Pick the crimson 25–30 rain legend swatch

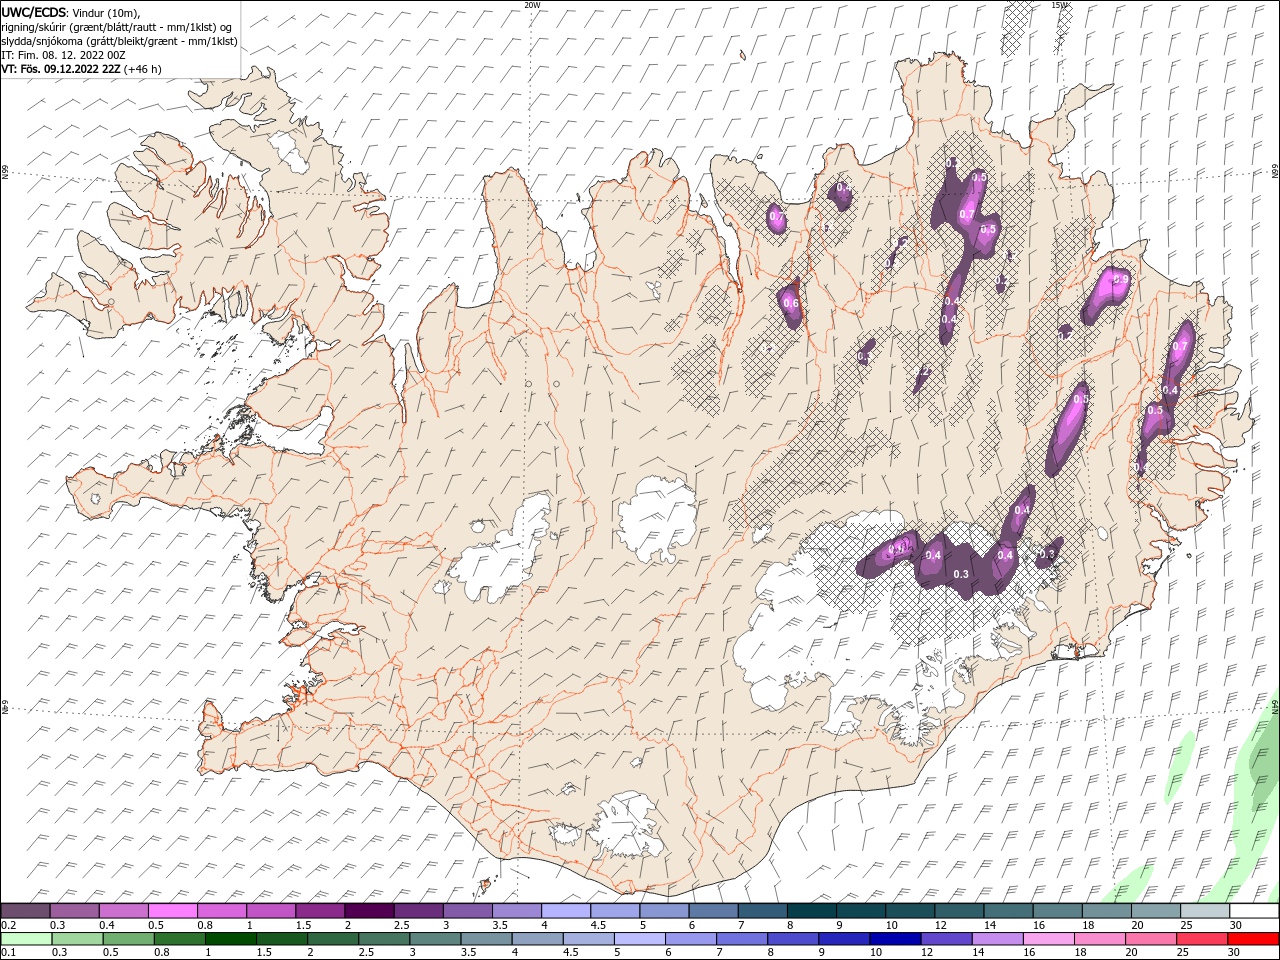click(x=1200, y=939)
